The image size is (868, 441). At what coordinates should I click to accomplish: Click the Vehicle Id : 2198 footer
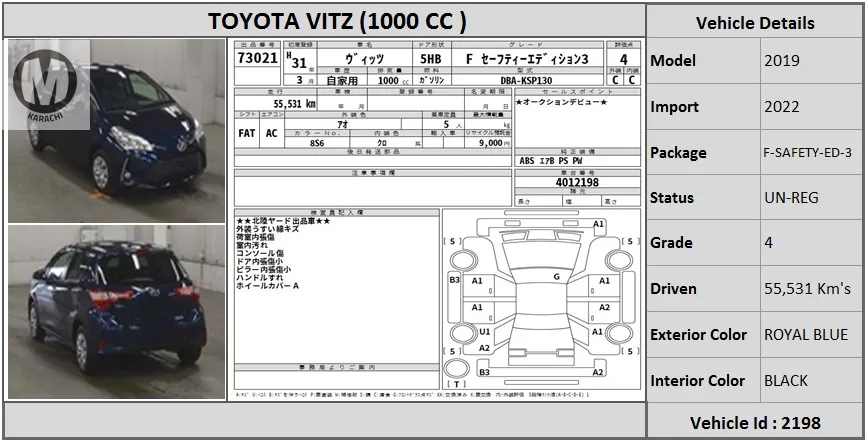tap(755, 423)
